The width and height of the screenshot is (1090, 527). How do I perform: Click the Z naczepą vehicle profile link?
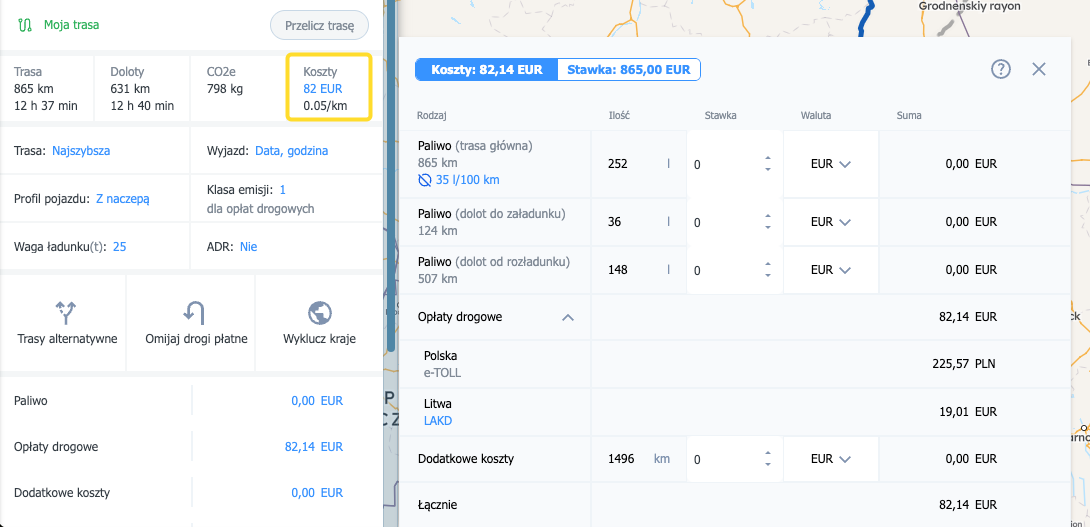tap(123, 199)
